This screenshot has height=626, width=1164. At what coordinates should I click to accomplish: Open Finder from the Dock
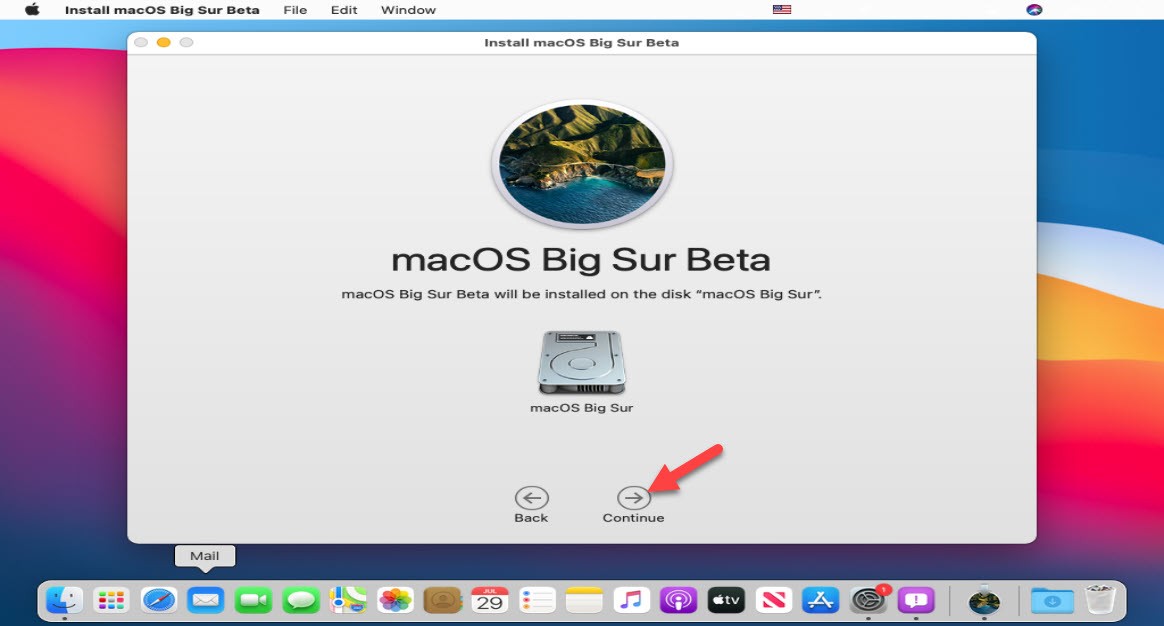click(x=64, y=600)
